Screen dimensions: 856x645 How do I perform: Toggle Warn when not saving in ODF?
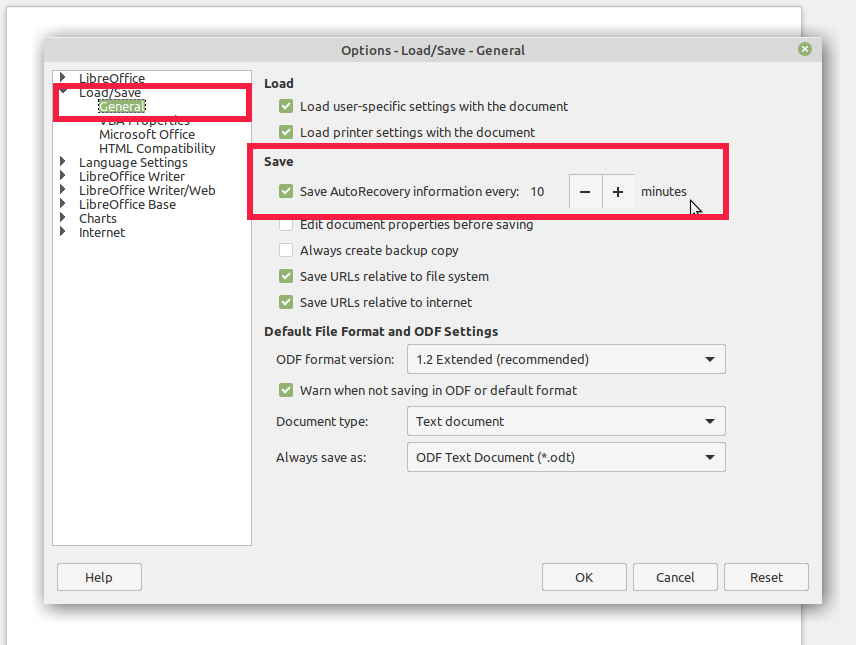(286, 390)
